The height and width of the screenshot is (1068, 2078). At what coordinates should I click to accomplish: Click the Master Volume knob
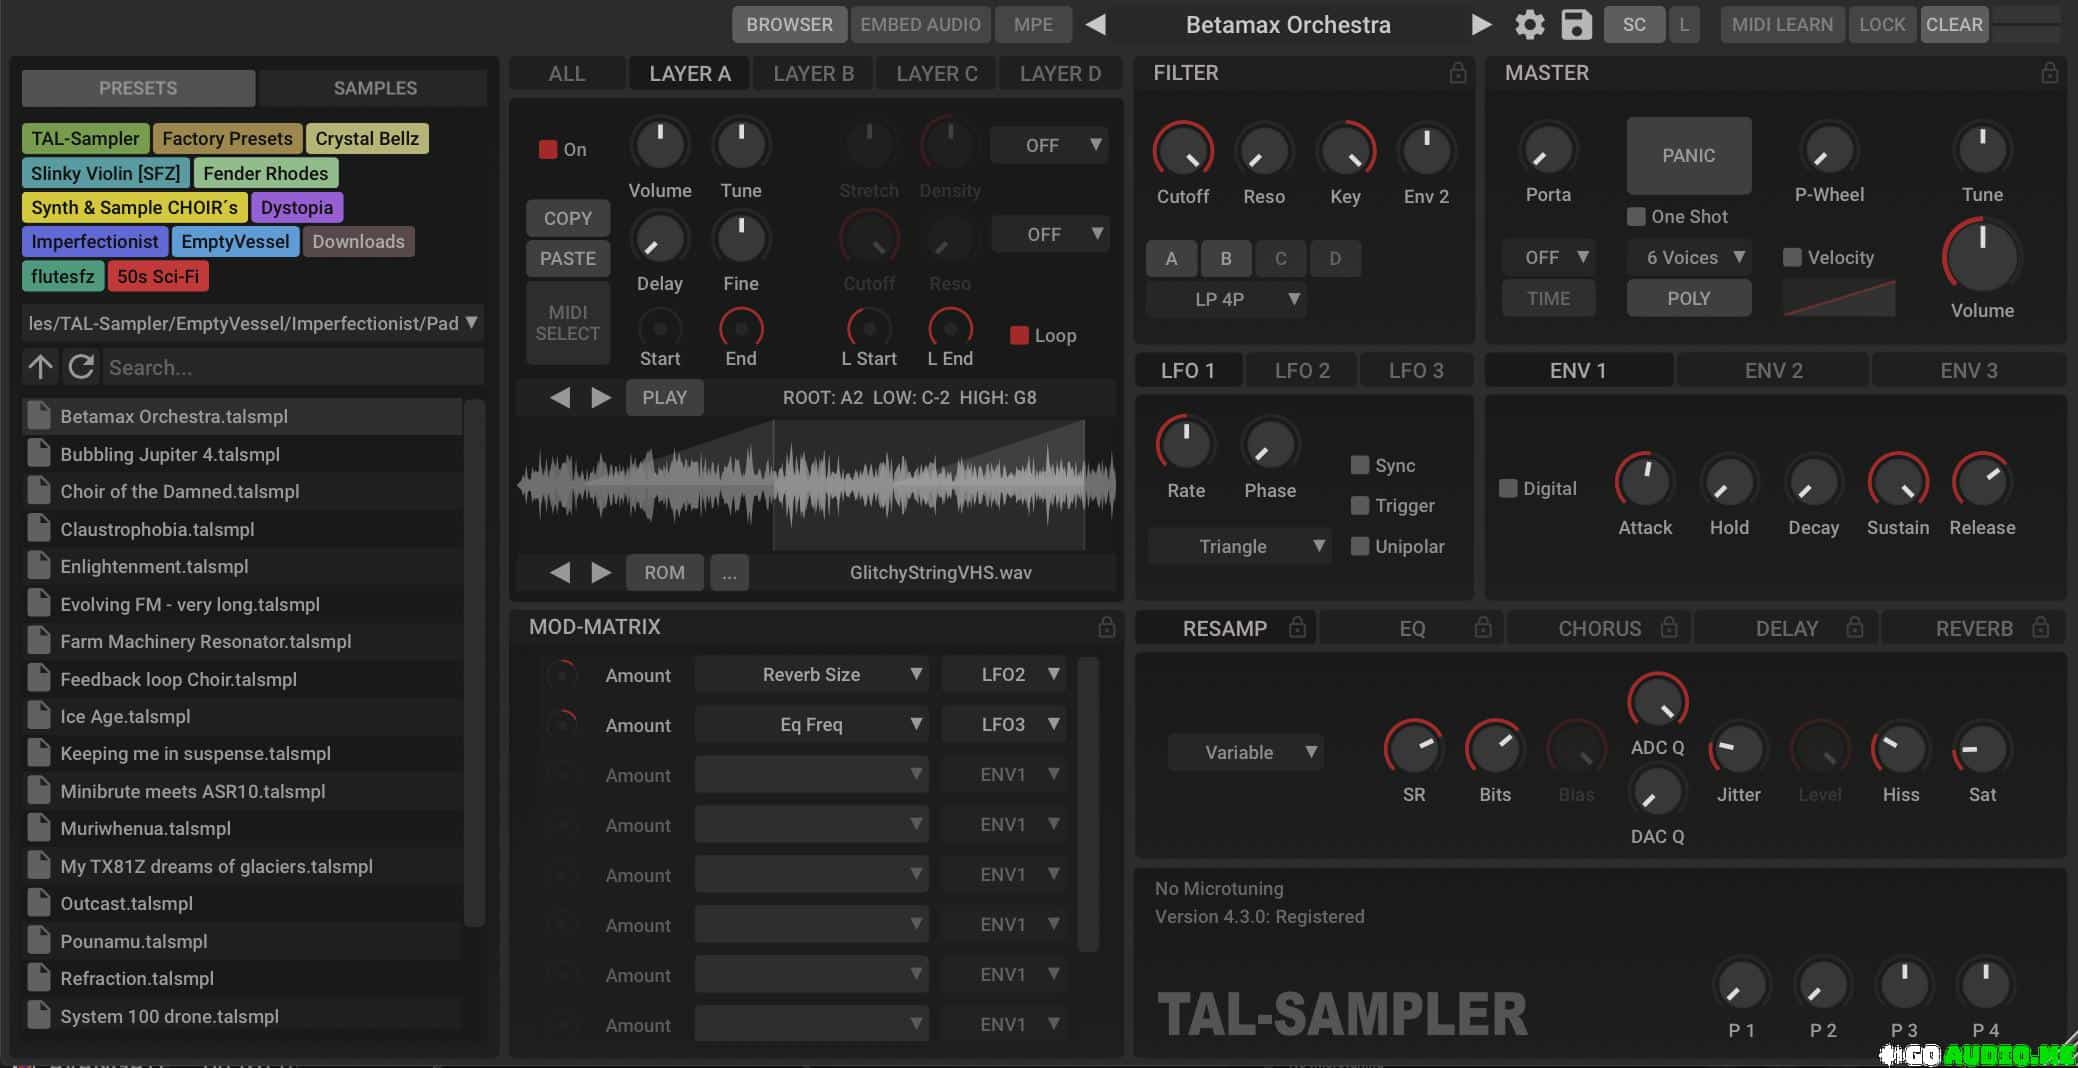pyautogui.click(x=1981, y=256)
